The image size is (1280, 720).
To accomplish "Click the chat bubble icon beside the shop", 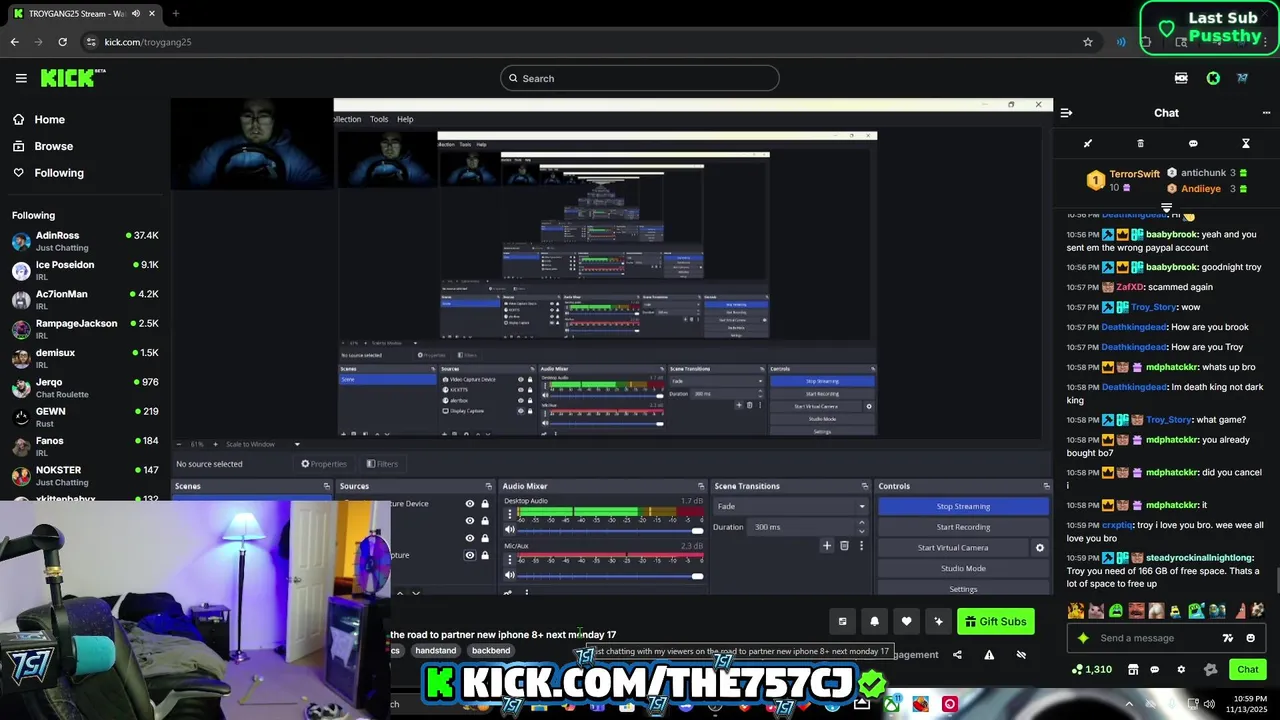I will (1155, 669).
